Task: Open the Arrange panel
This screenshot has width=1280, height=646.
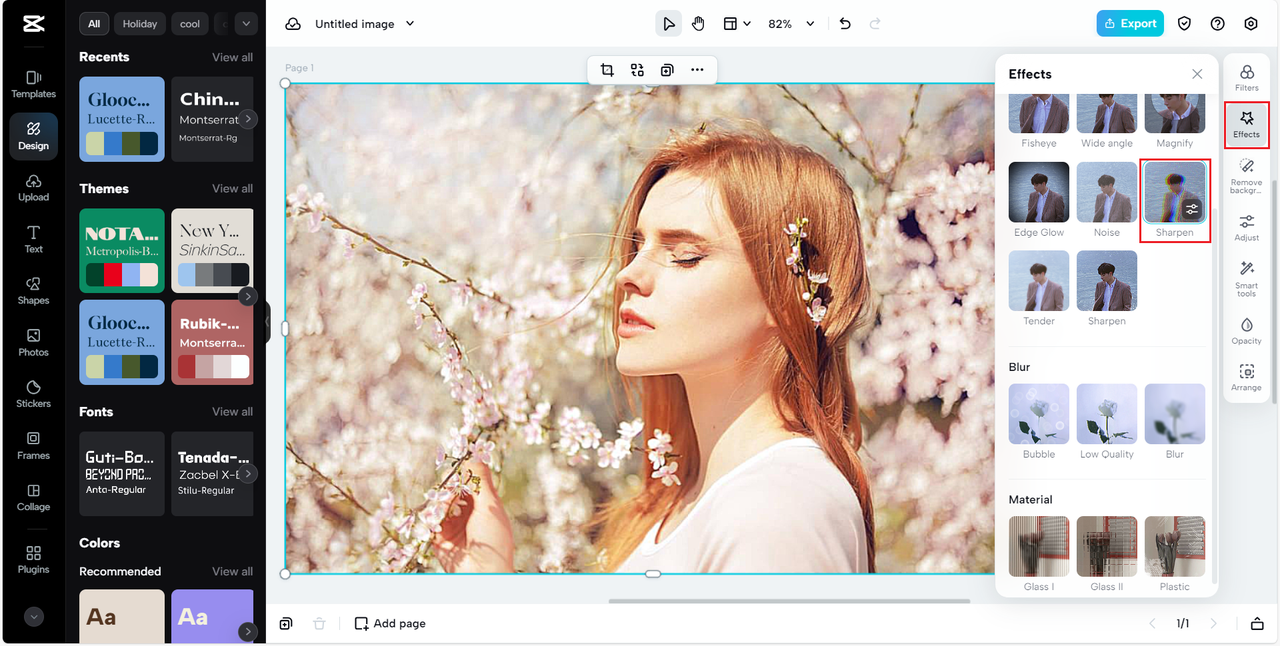Action: (1246, 378)
